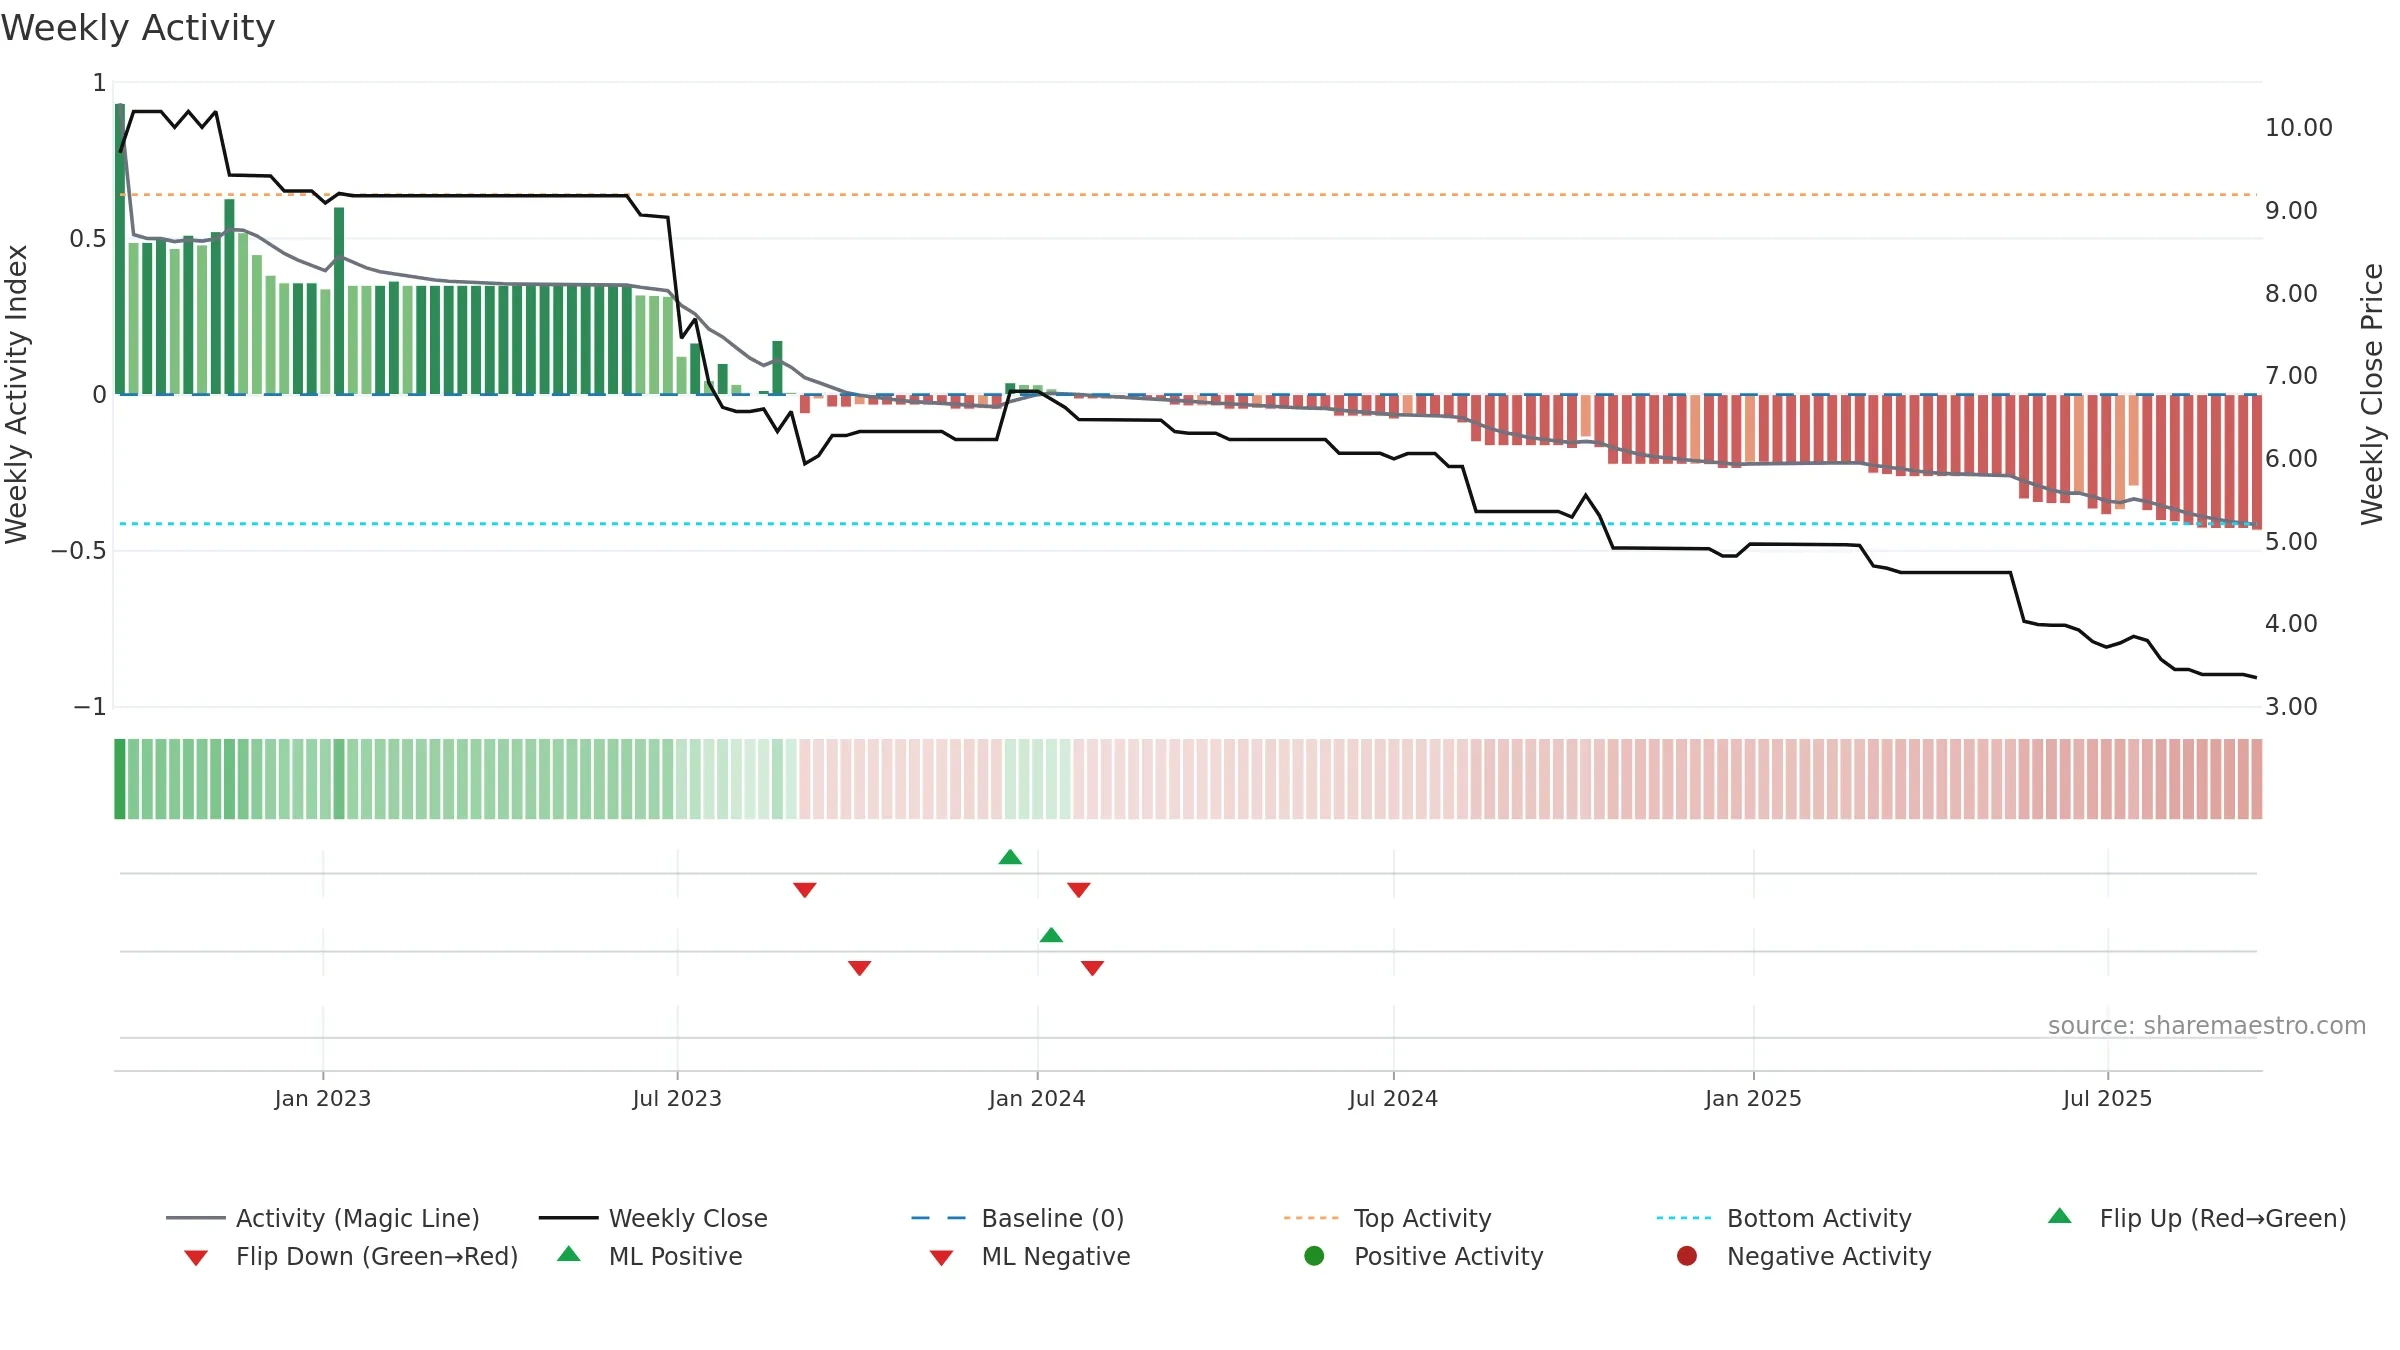Click the Weekly Close Price axis title
The image size is (2400, 1350).
pos(2372,394)
